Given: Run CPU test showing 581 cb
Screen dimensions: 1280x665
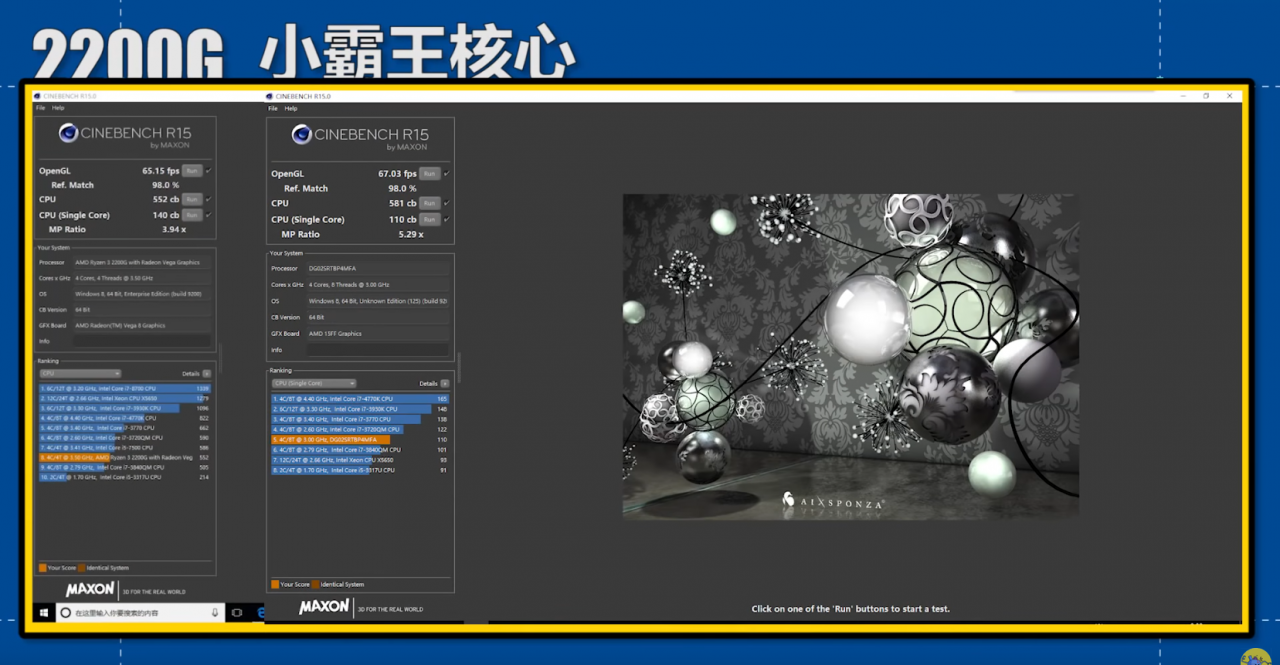Looking at the screenshot, I should point(430,204).
